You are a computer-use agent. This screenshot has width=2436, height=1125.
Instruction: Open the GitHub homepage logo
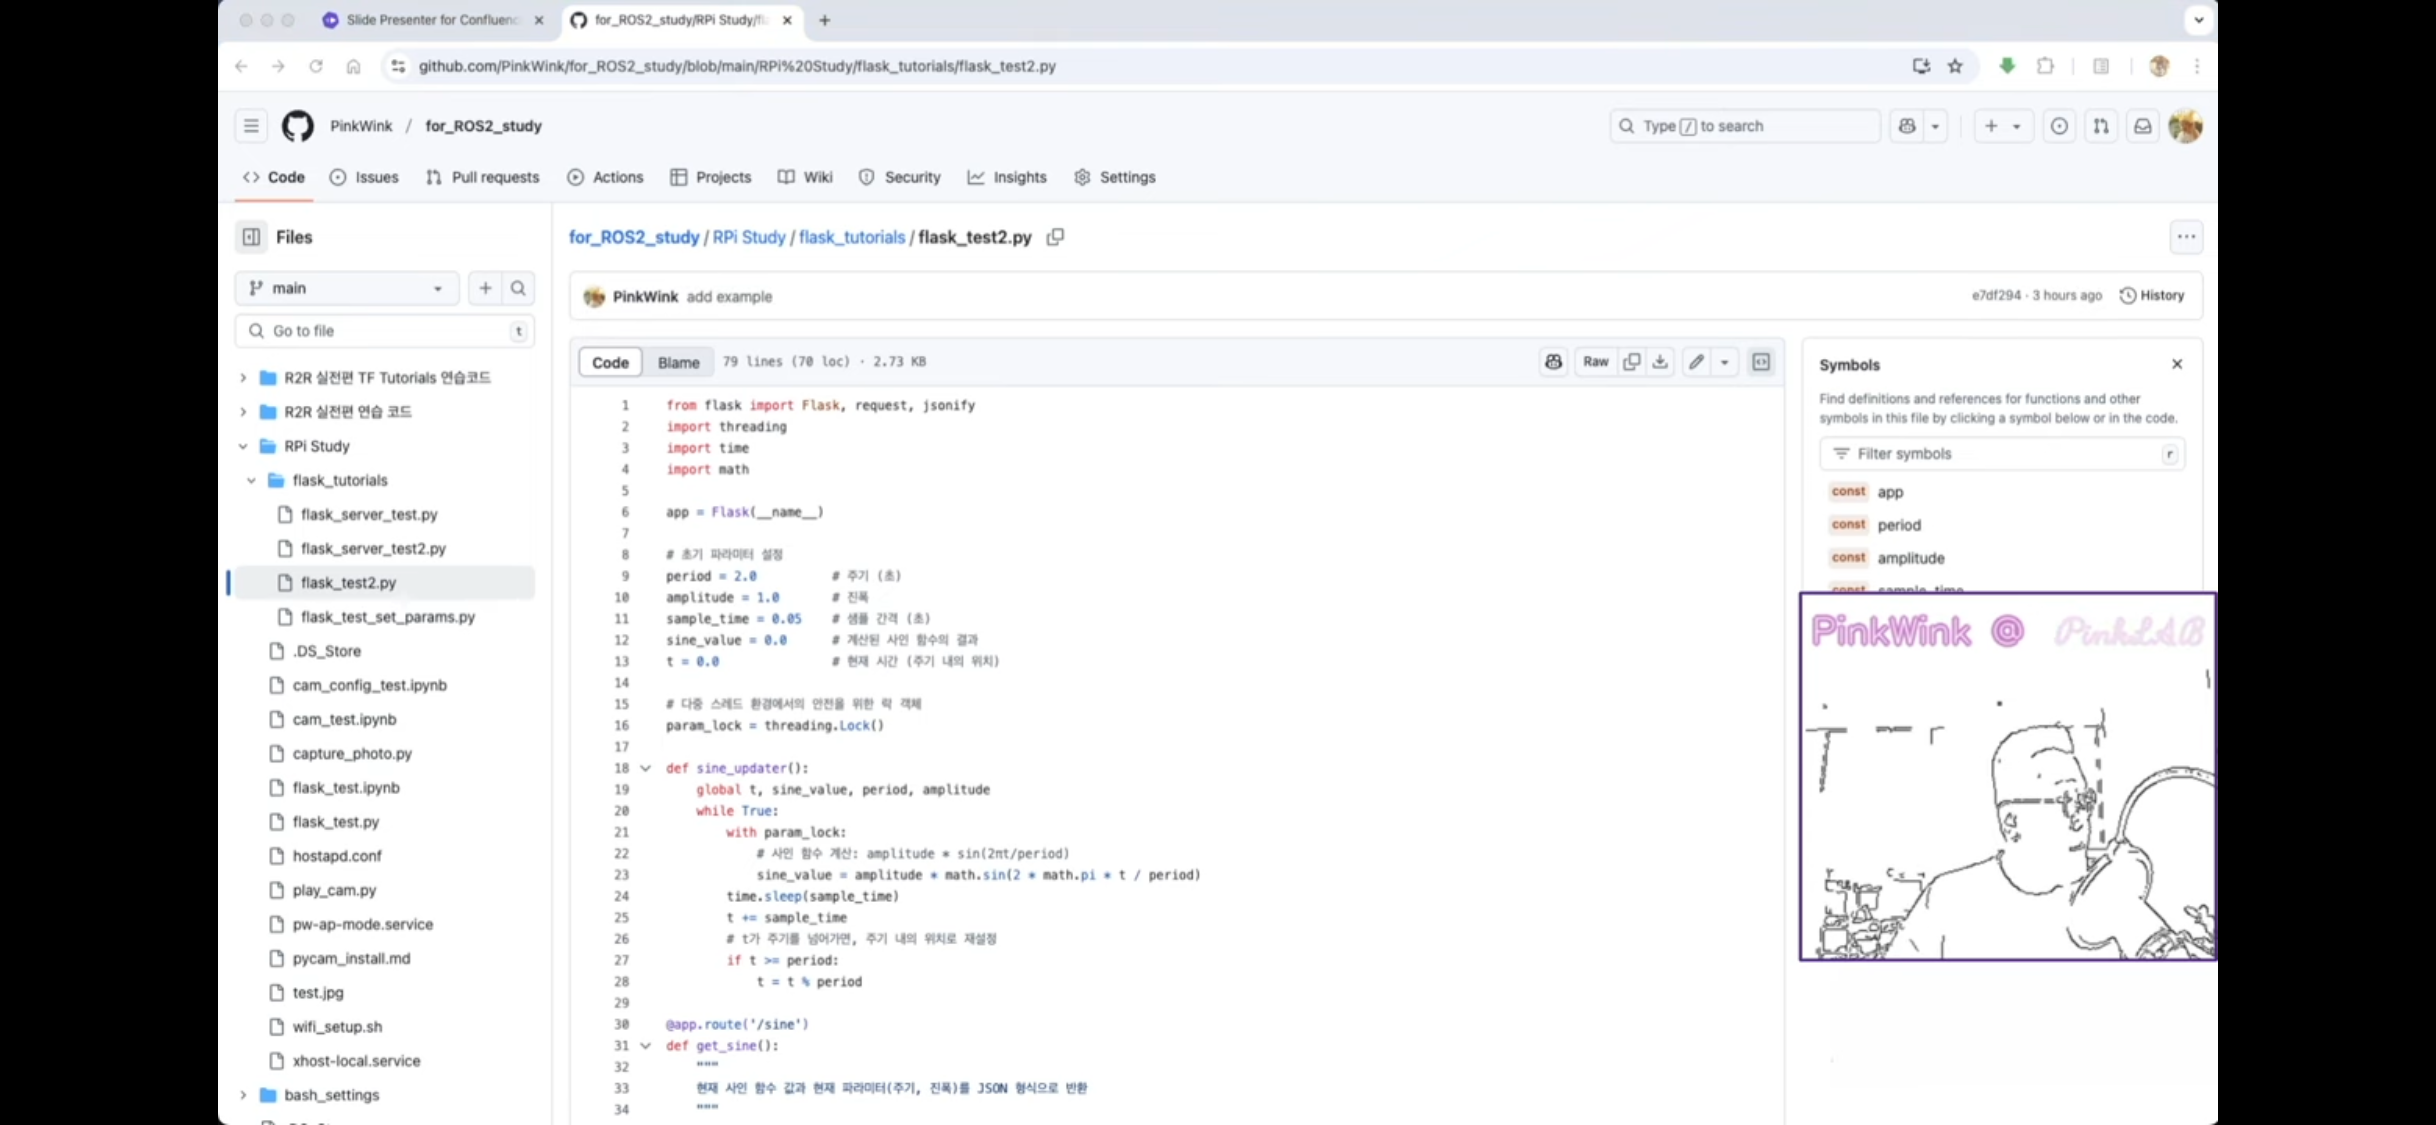[297, 126]
